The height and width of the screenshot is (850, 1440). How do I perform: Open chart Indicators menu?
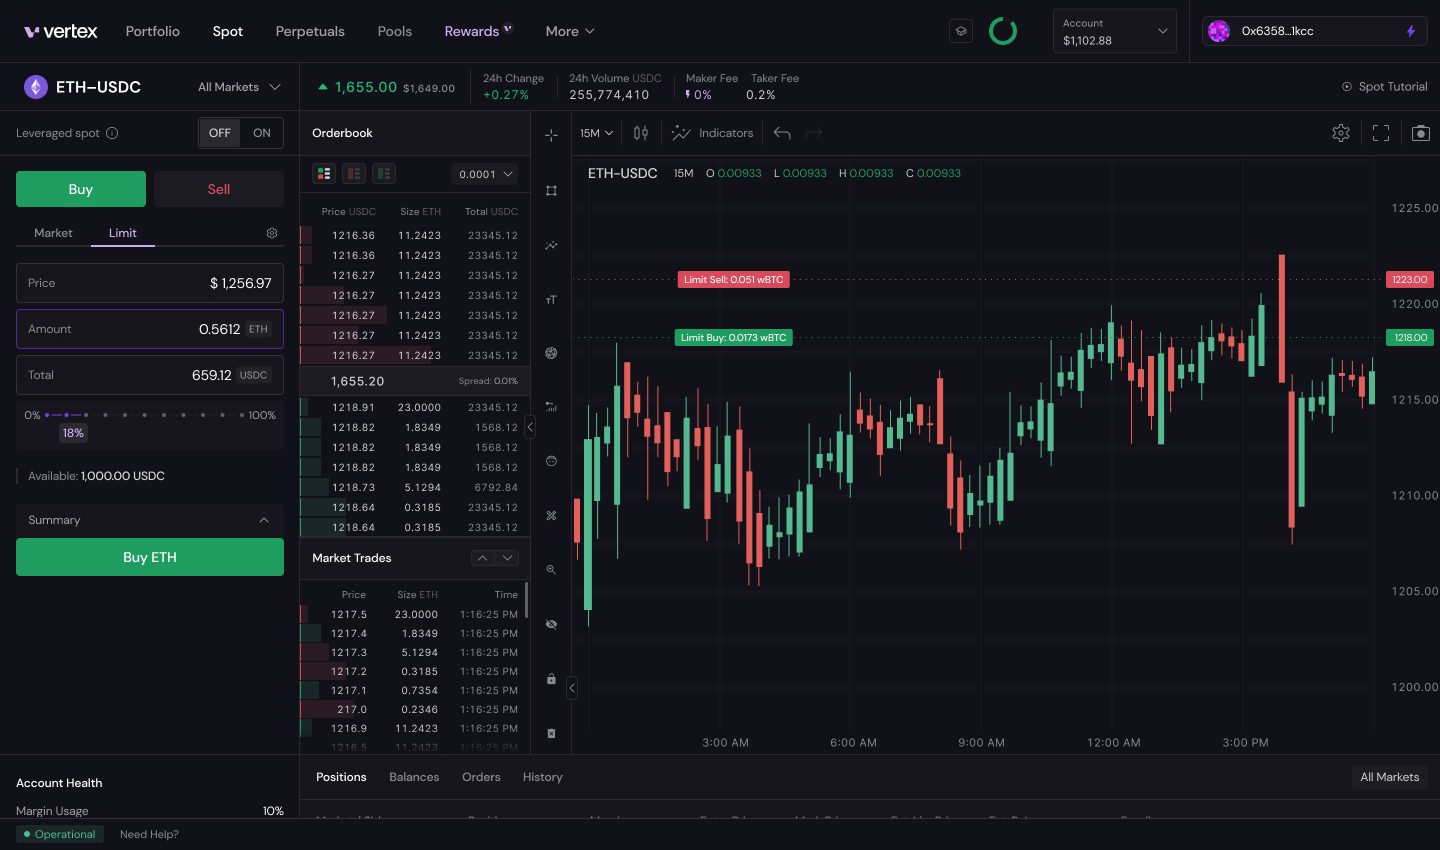click(713, 133)
